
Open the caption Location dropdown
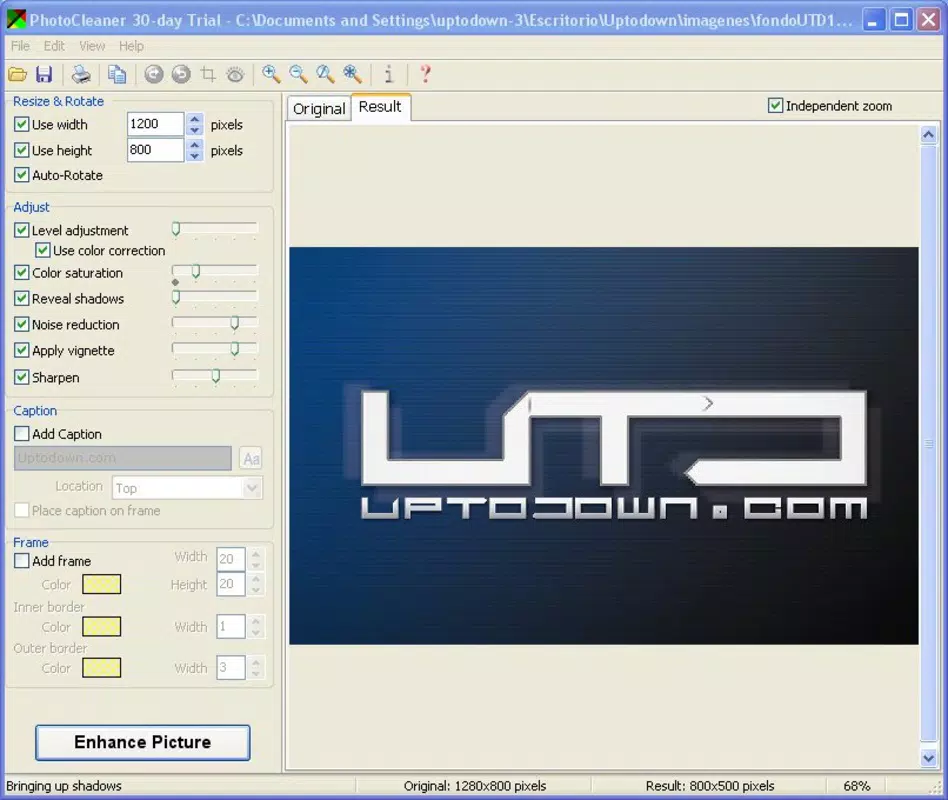pos(252,488)
